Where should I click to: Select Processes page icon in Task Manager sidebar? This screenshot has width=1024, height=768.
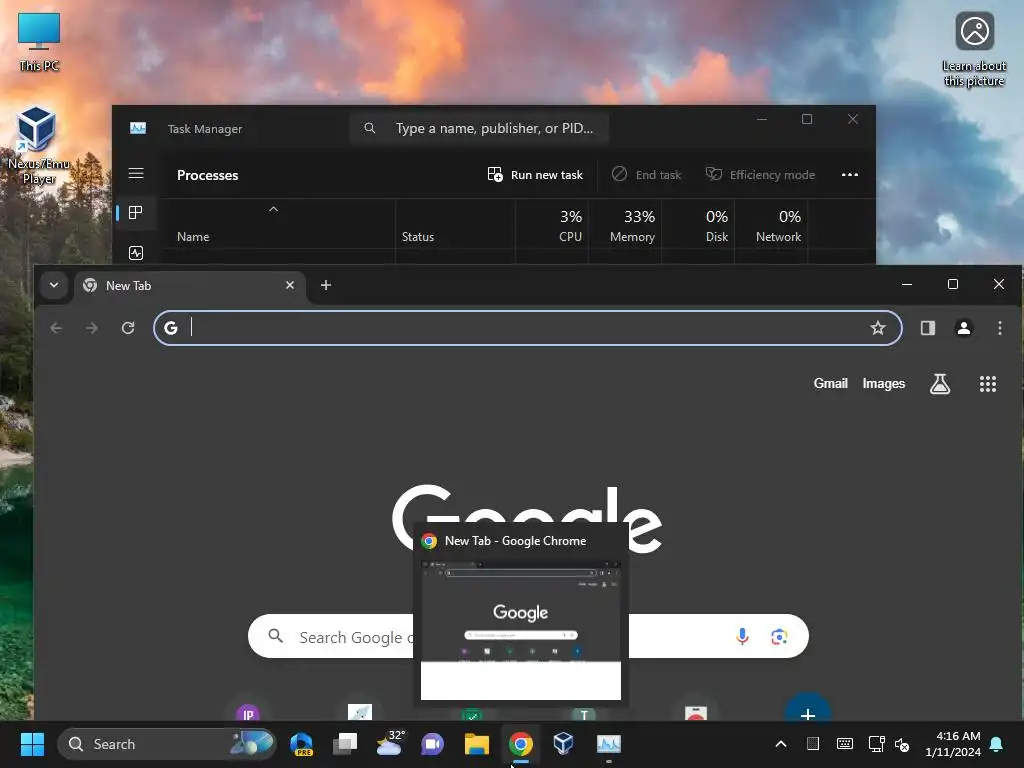tap(136, 212)
